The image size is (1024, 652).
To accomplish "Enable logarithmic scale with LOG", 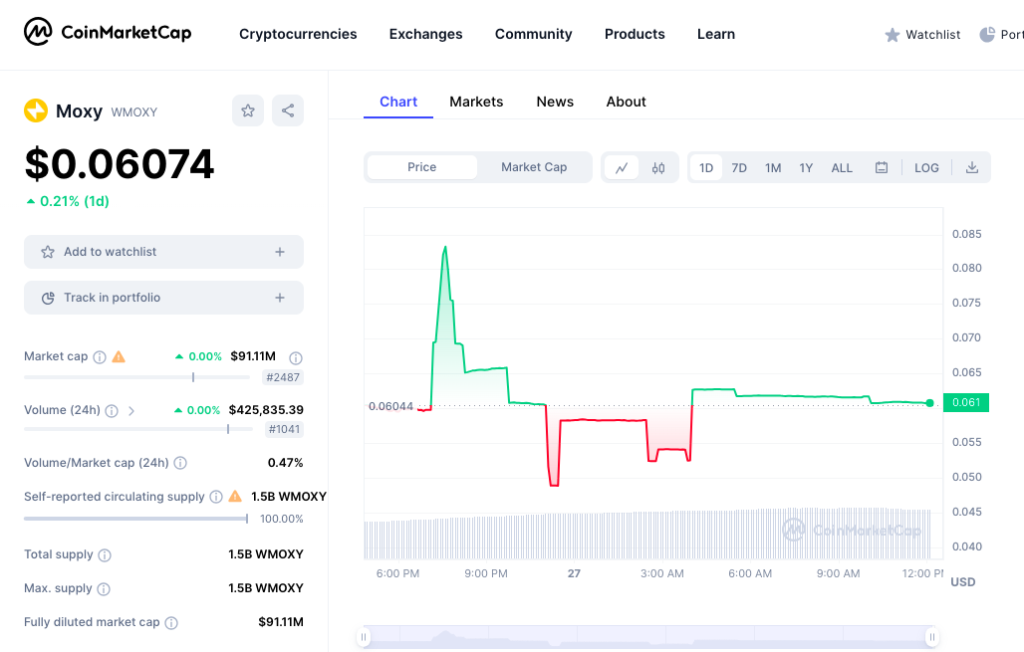I will (x=926, y=167).
